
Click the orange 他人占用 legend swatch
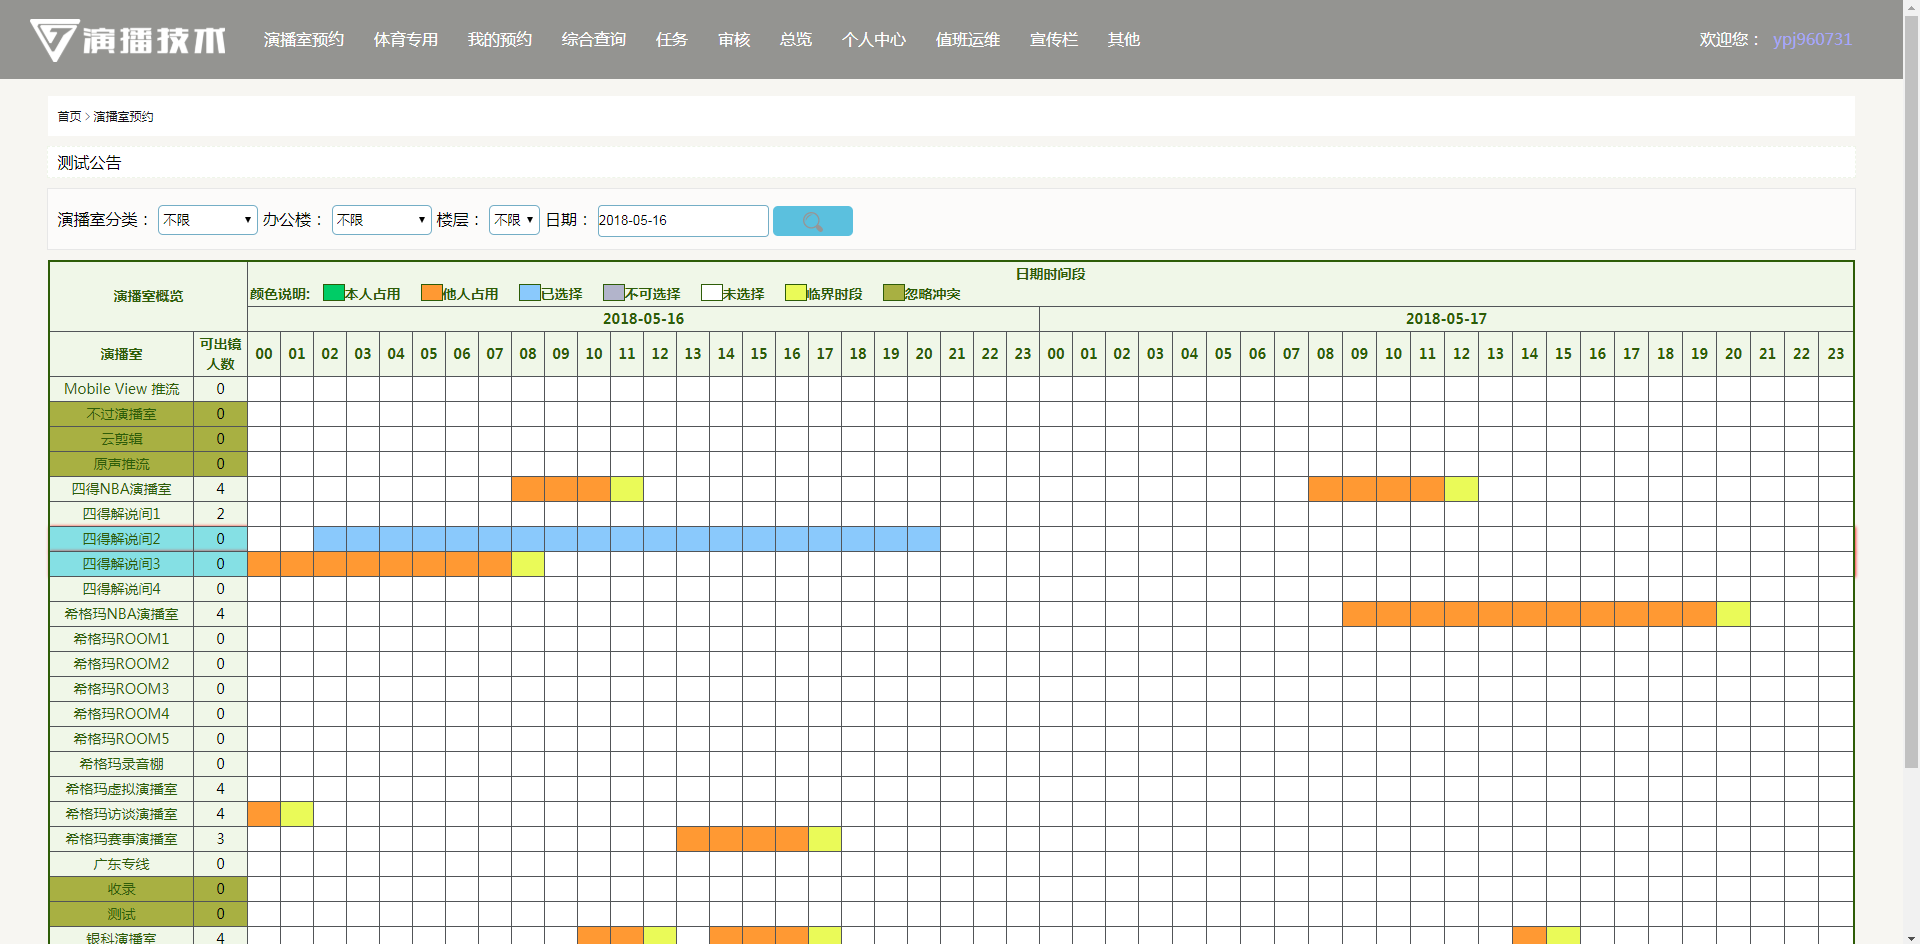pos(431,293)
